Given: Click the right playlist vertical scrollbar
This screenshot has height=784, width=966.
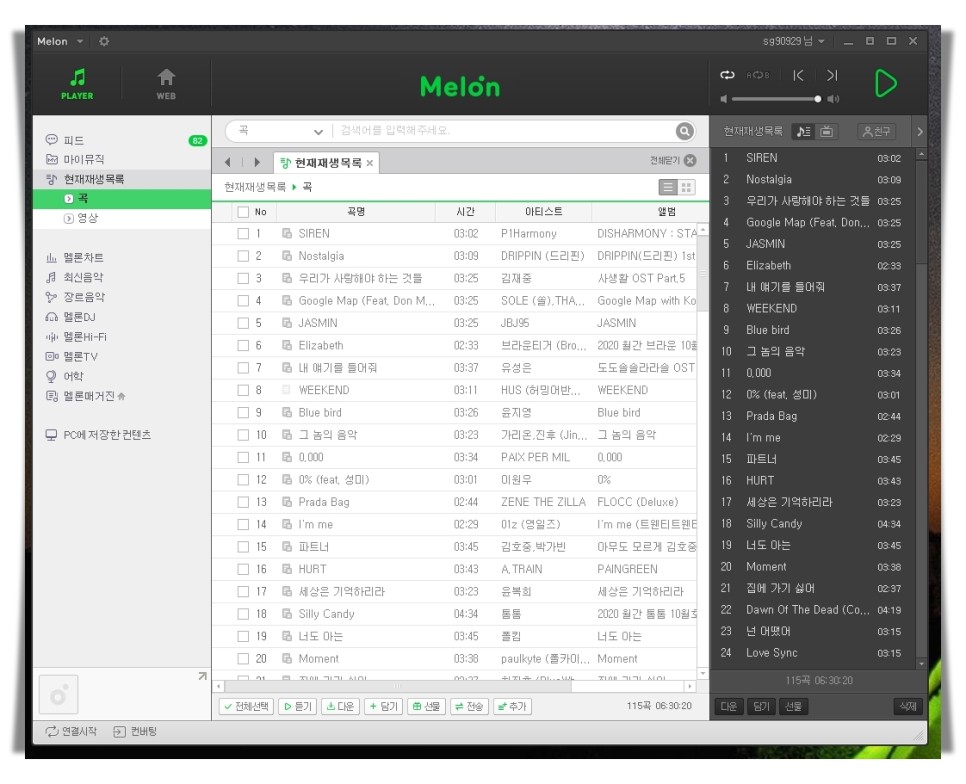Looking at the screenshot, I should 922,212.
